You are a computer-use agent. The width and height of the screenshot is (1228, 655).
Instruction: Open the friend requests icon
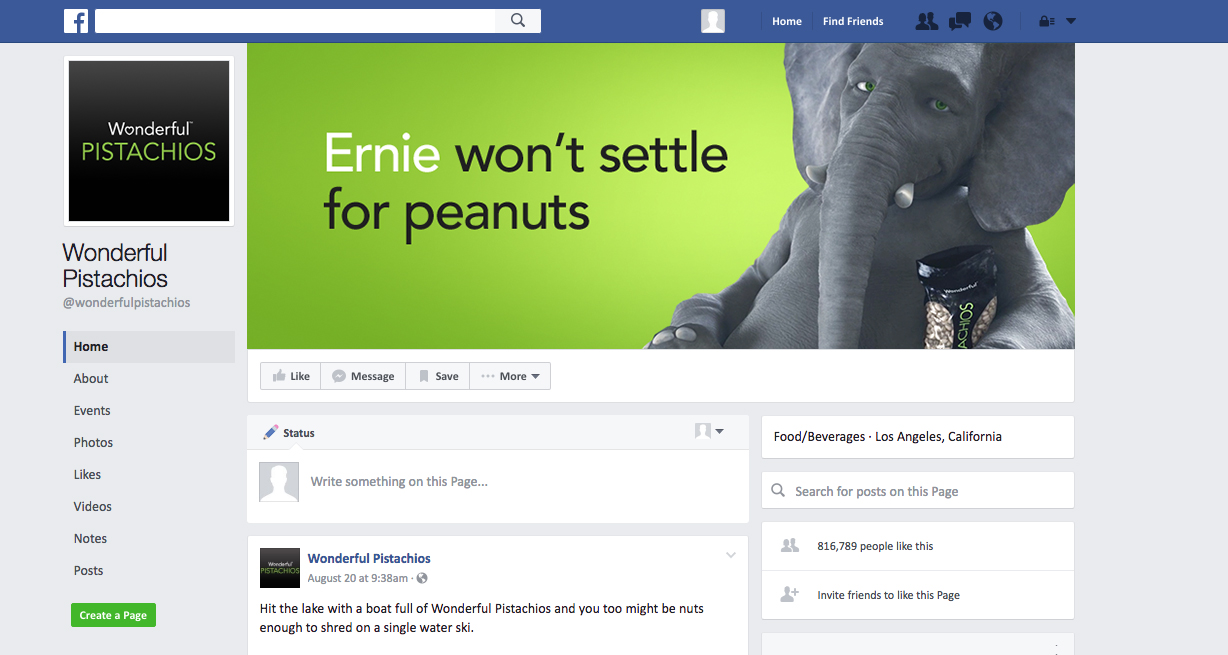pos(926,21)
